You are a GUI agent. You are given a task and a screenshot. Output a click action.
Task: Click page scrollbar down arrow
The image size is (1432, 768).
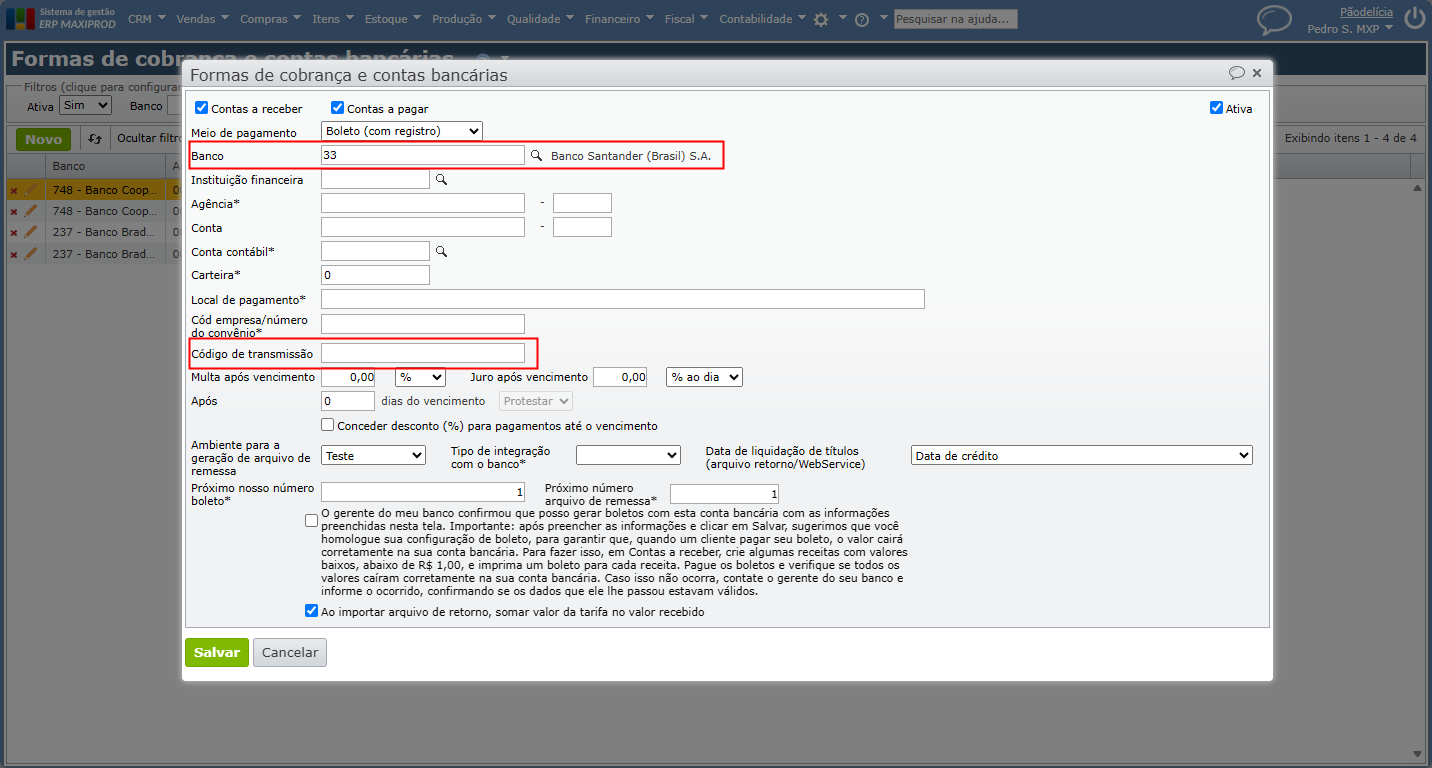click(x=1418, y=753)
